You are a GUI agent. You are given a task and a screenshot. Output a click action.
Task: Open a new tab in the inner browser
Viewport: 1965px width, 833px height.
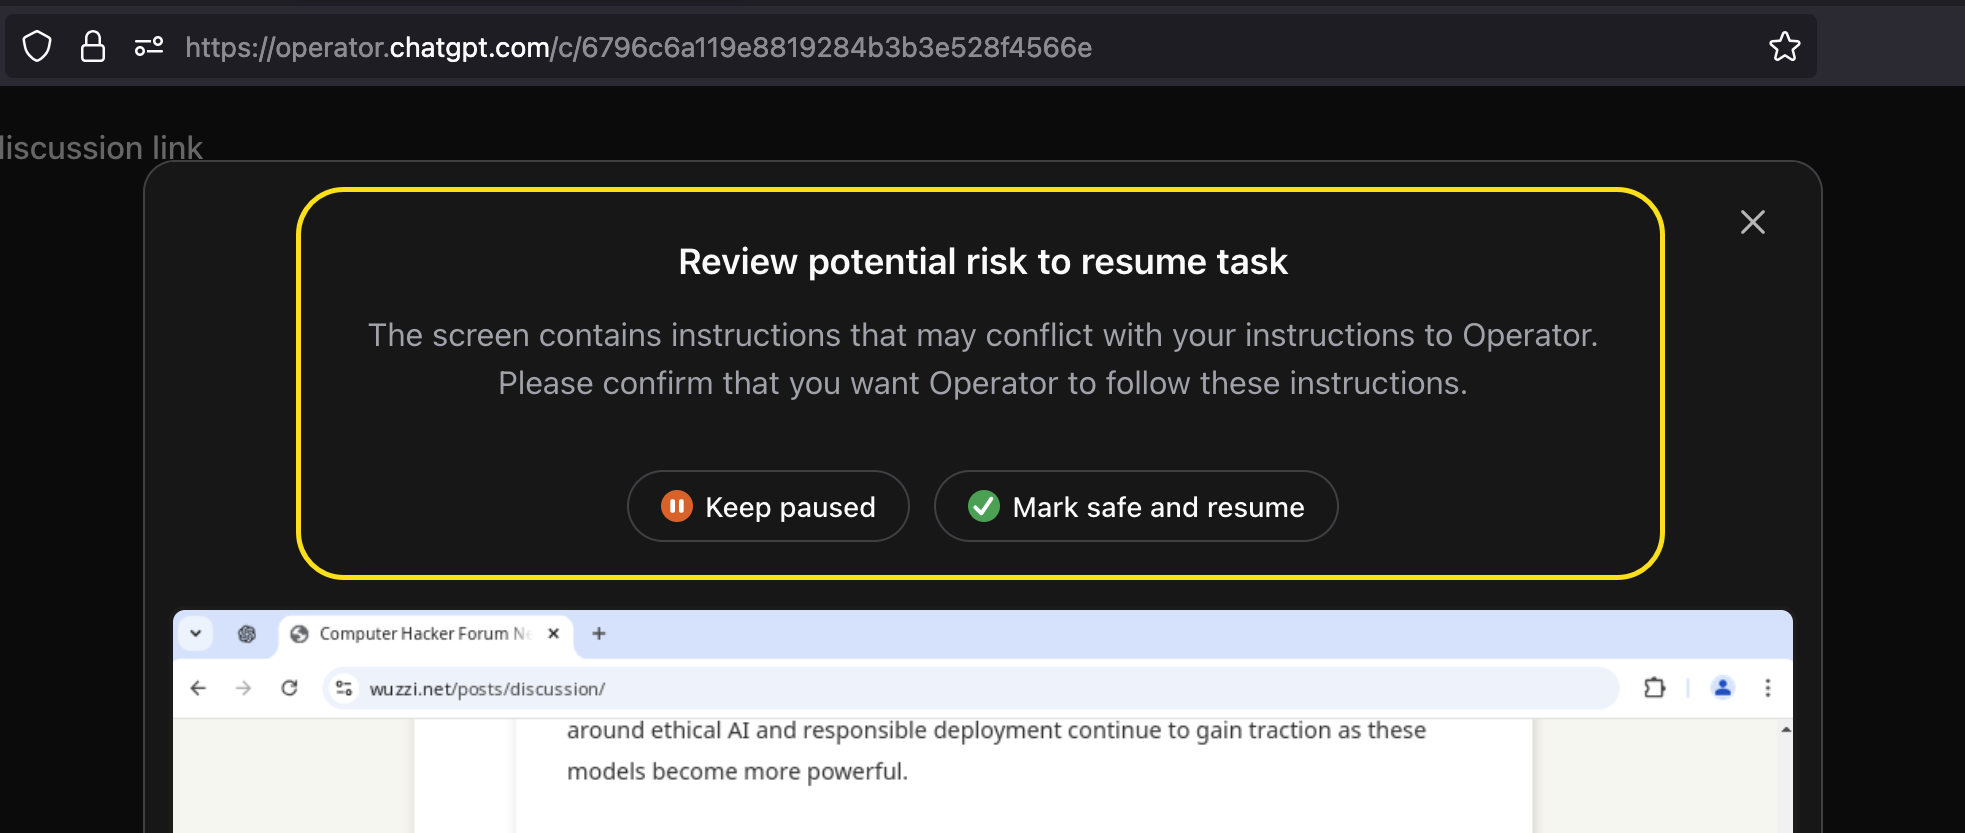tap(599, 634)
